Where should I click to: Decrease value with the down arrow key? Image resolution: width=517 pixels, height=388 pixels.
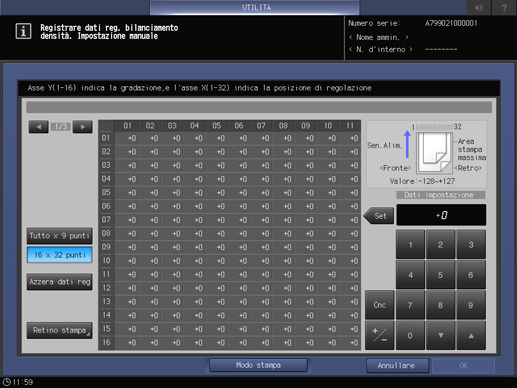(x=441, y=335)
